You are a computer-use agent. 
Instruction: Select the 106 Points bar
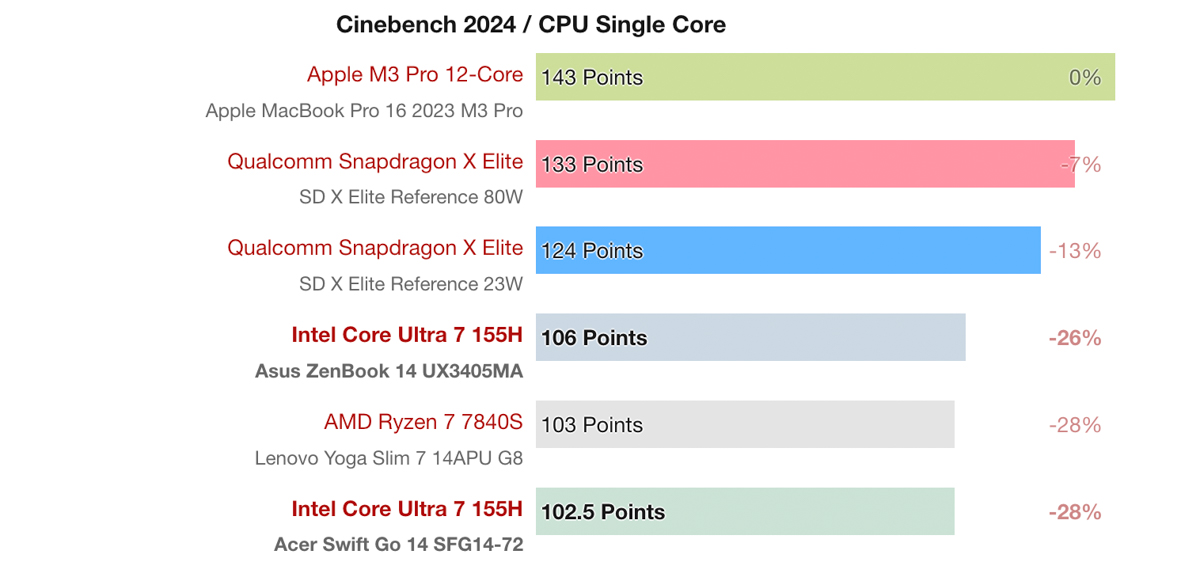751,338
